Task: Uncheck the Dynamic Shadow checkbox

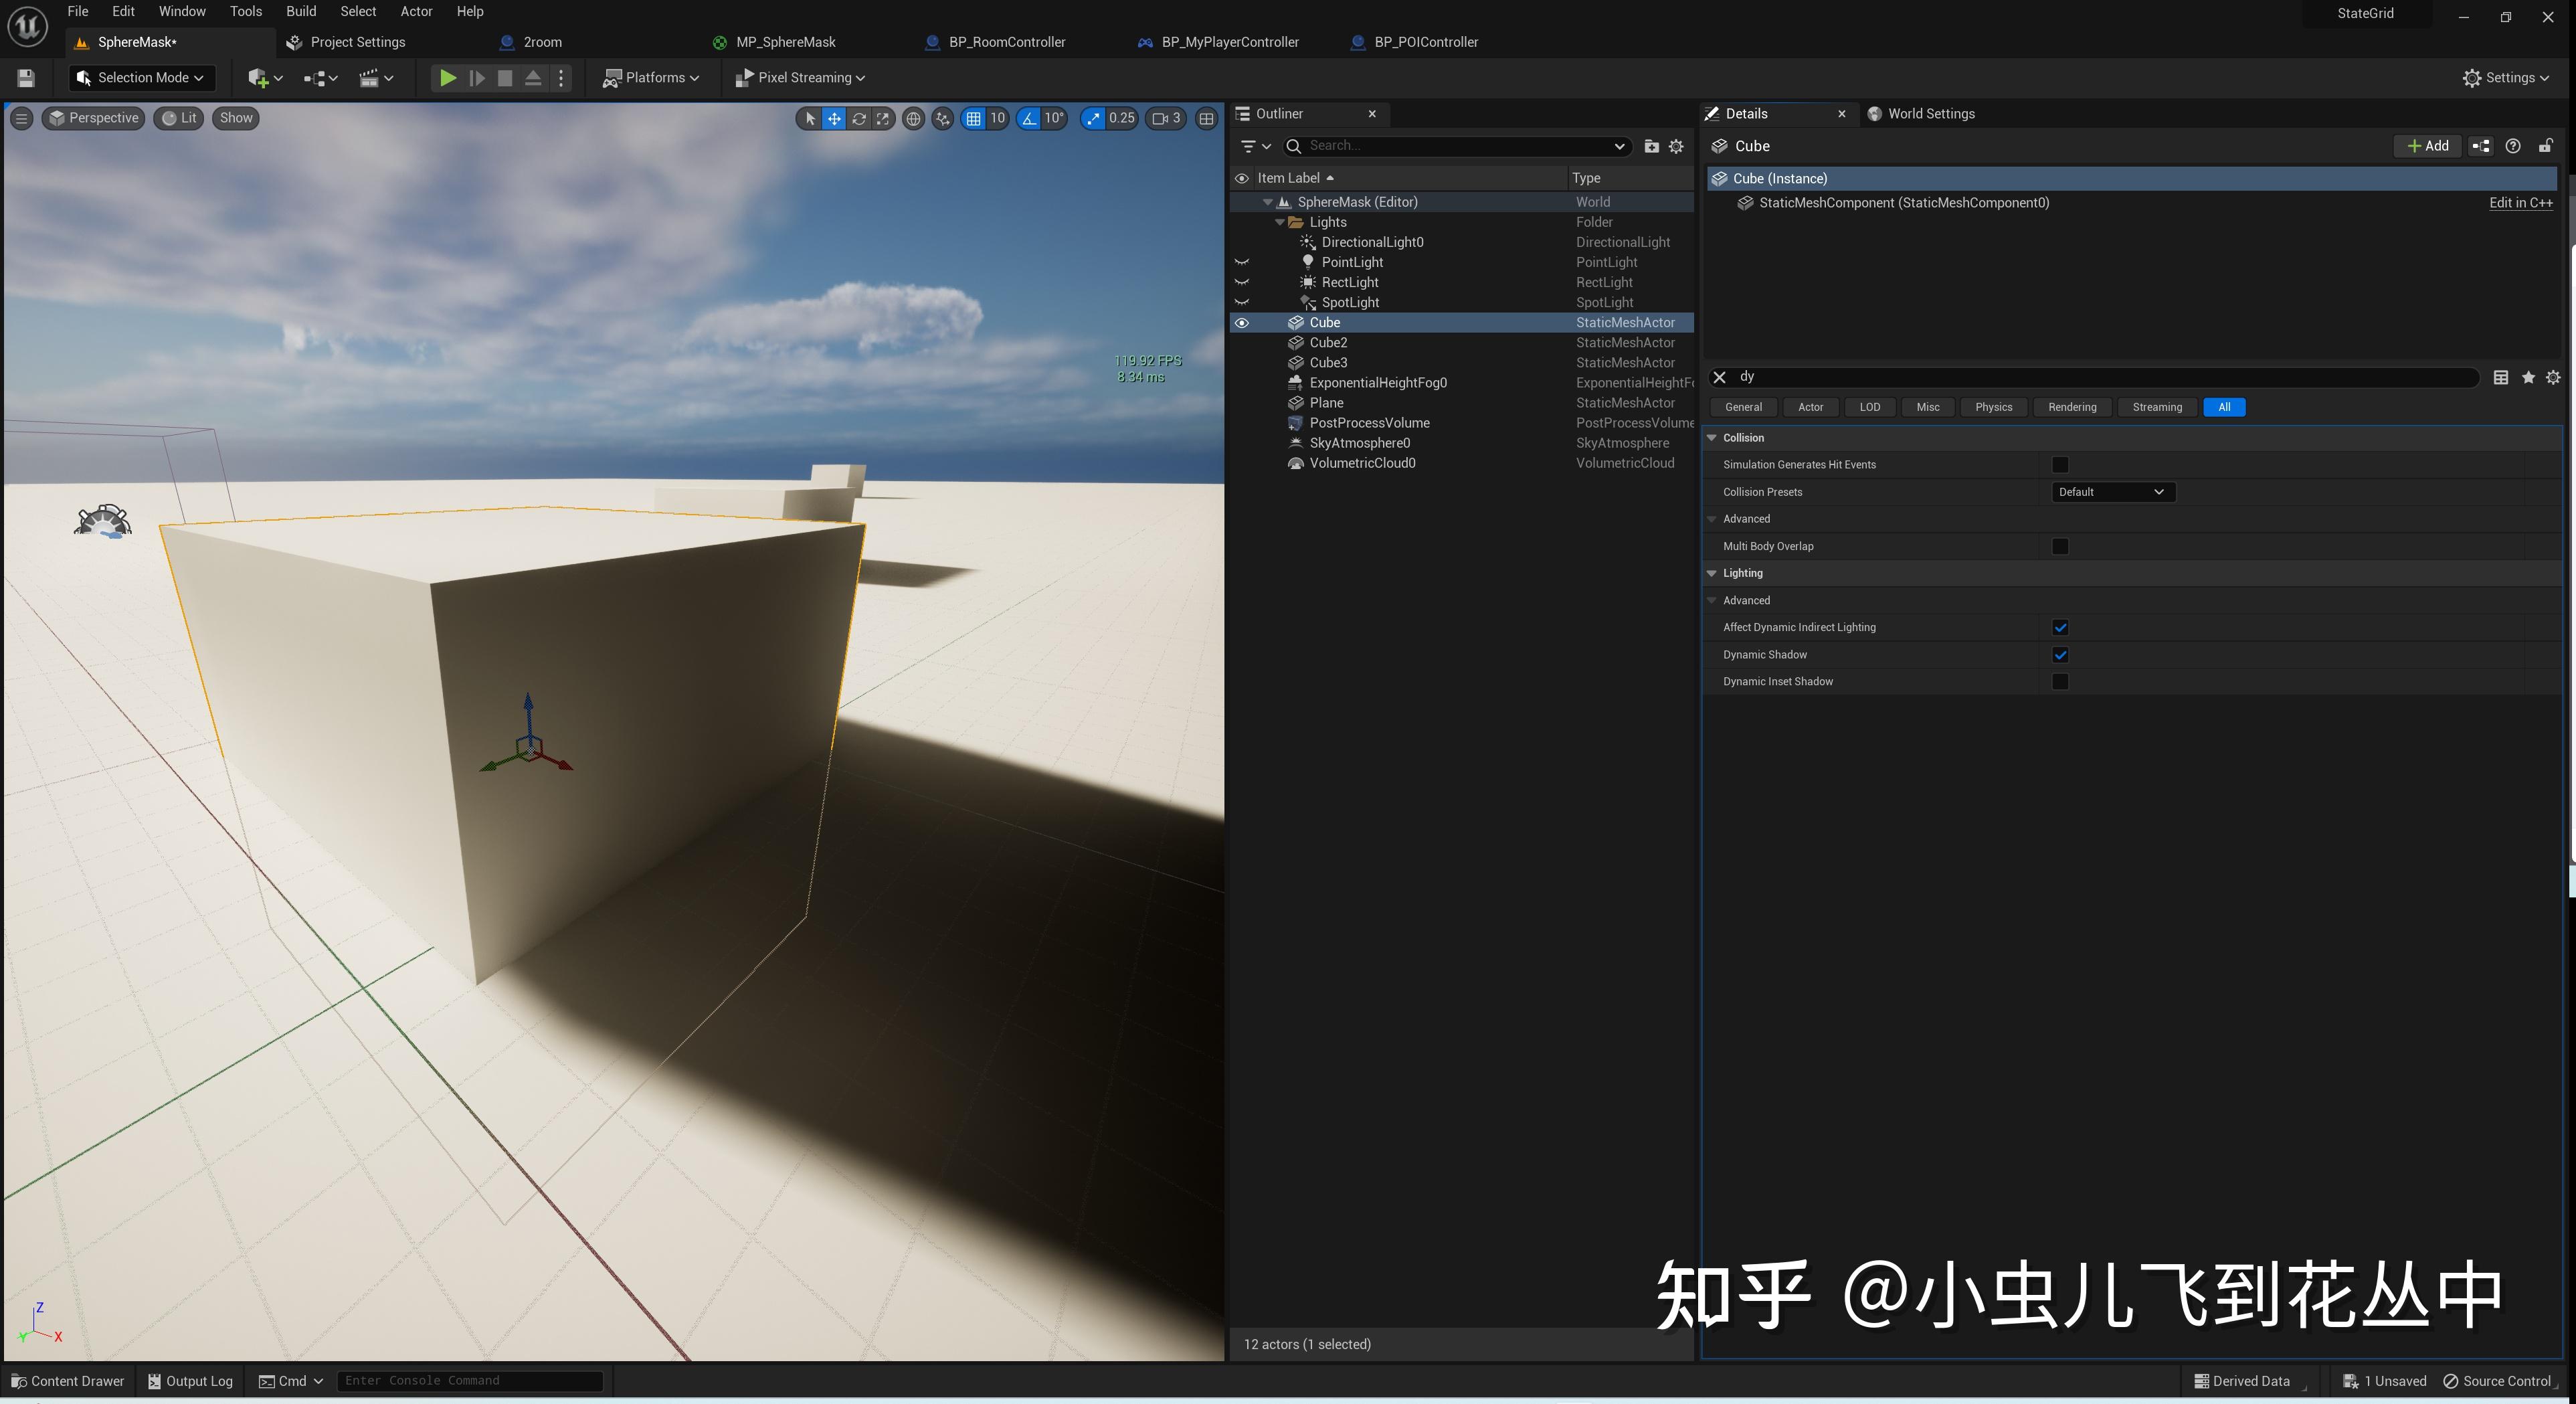Action: click(x=2060, y=655)
